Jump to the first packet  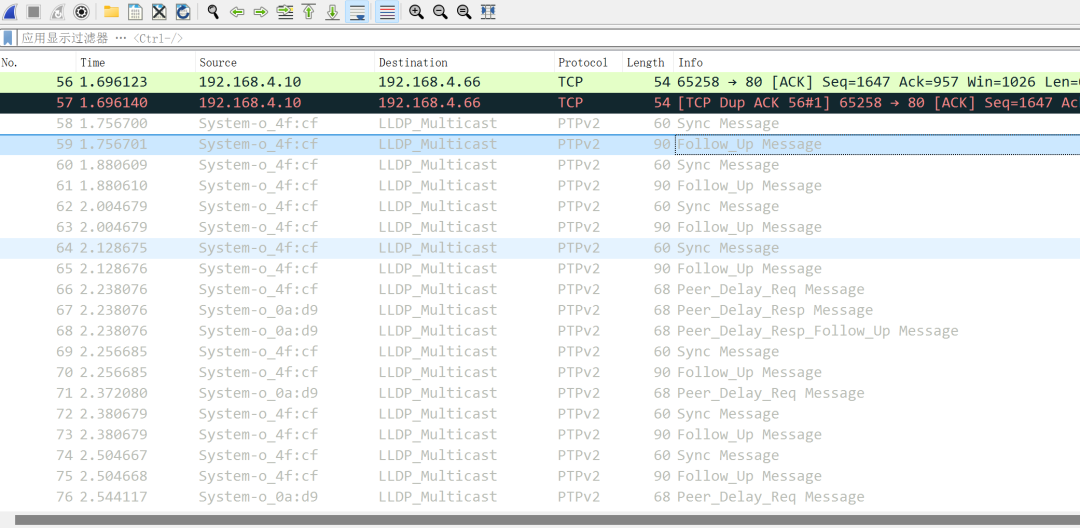point(309,12)
